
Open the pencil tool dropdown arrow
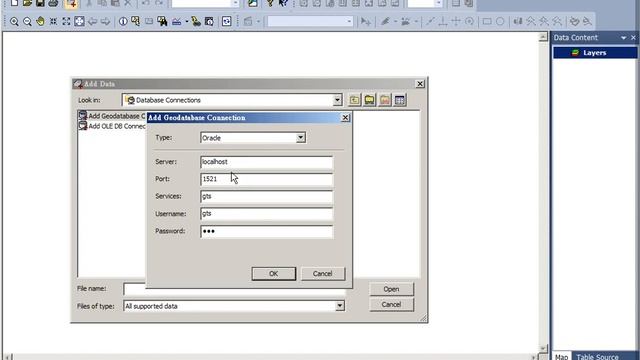tap(395, 21)
